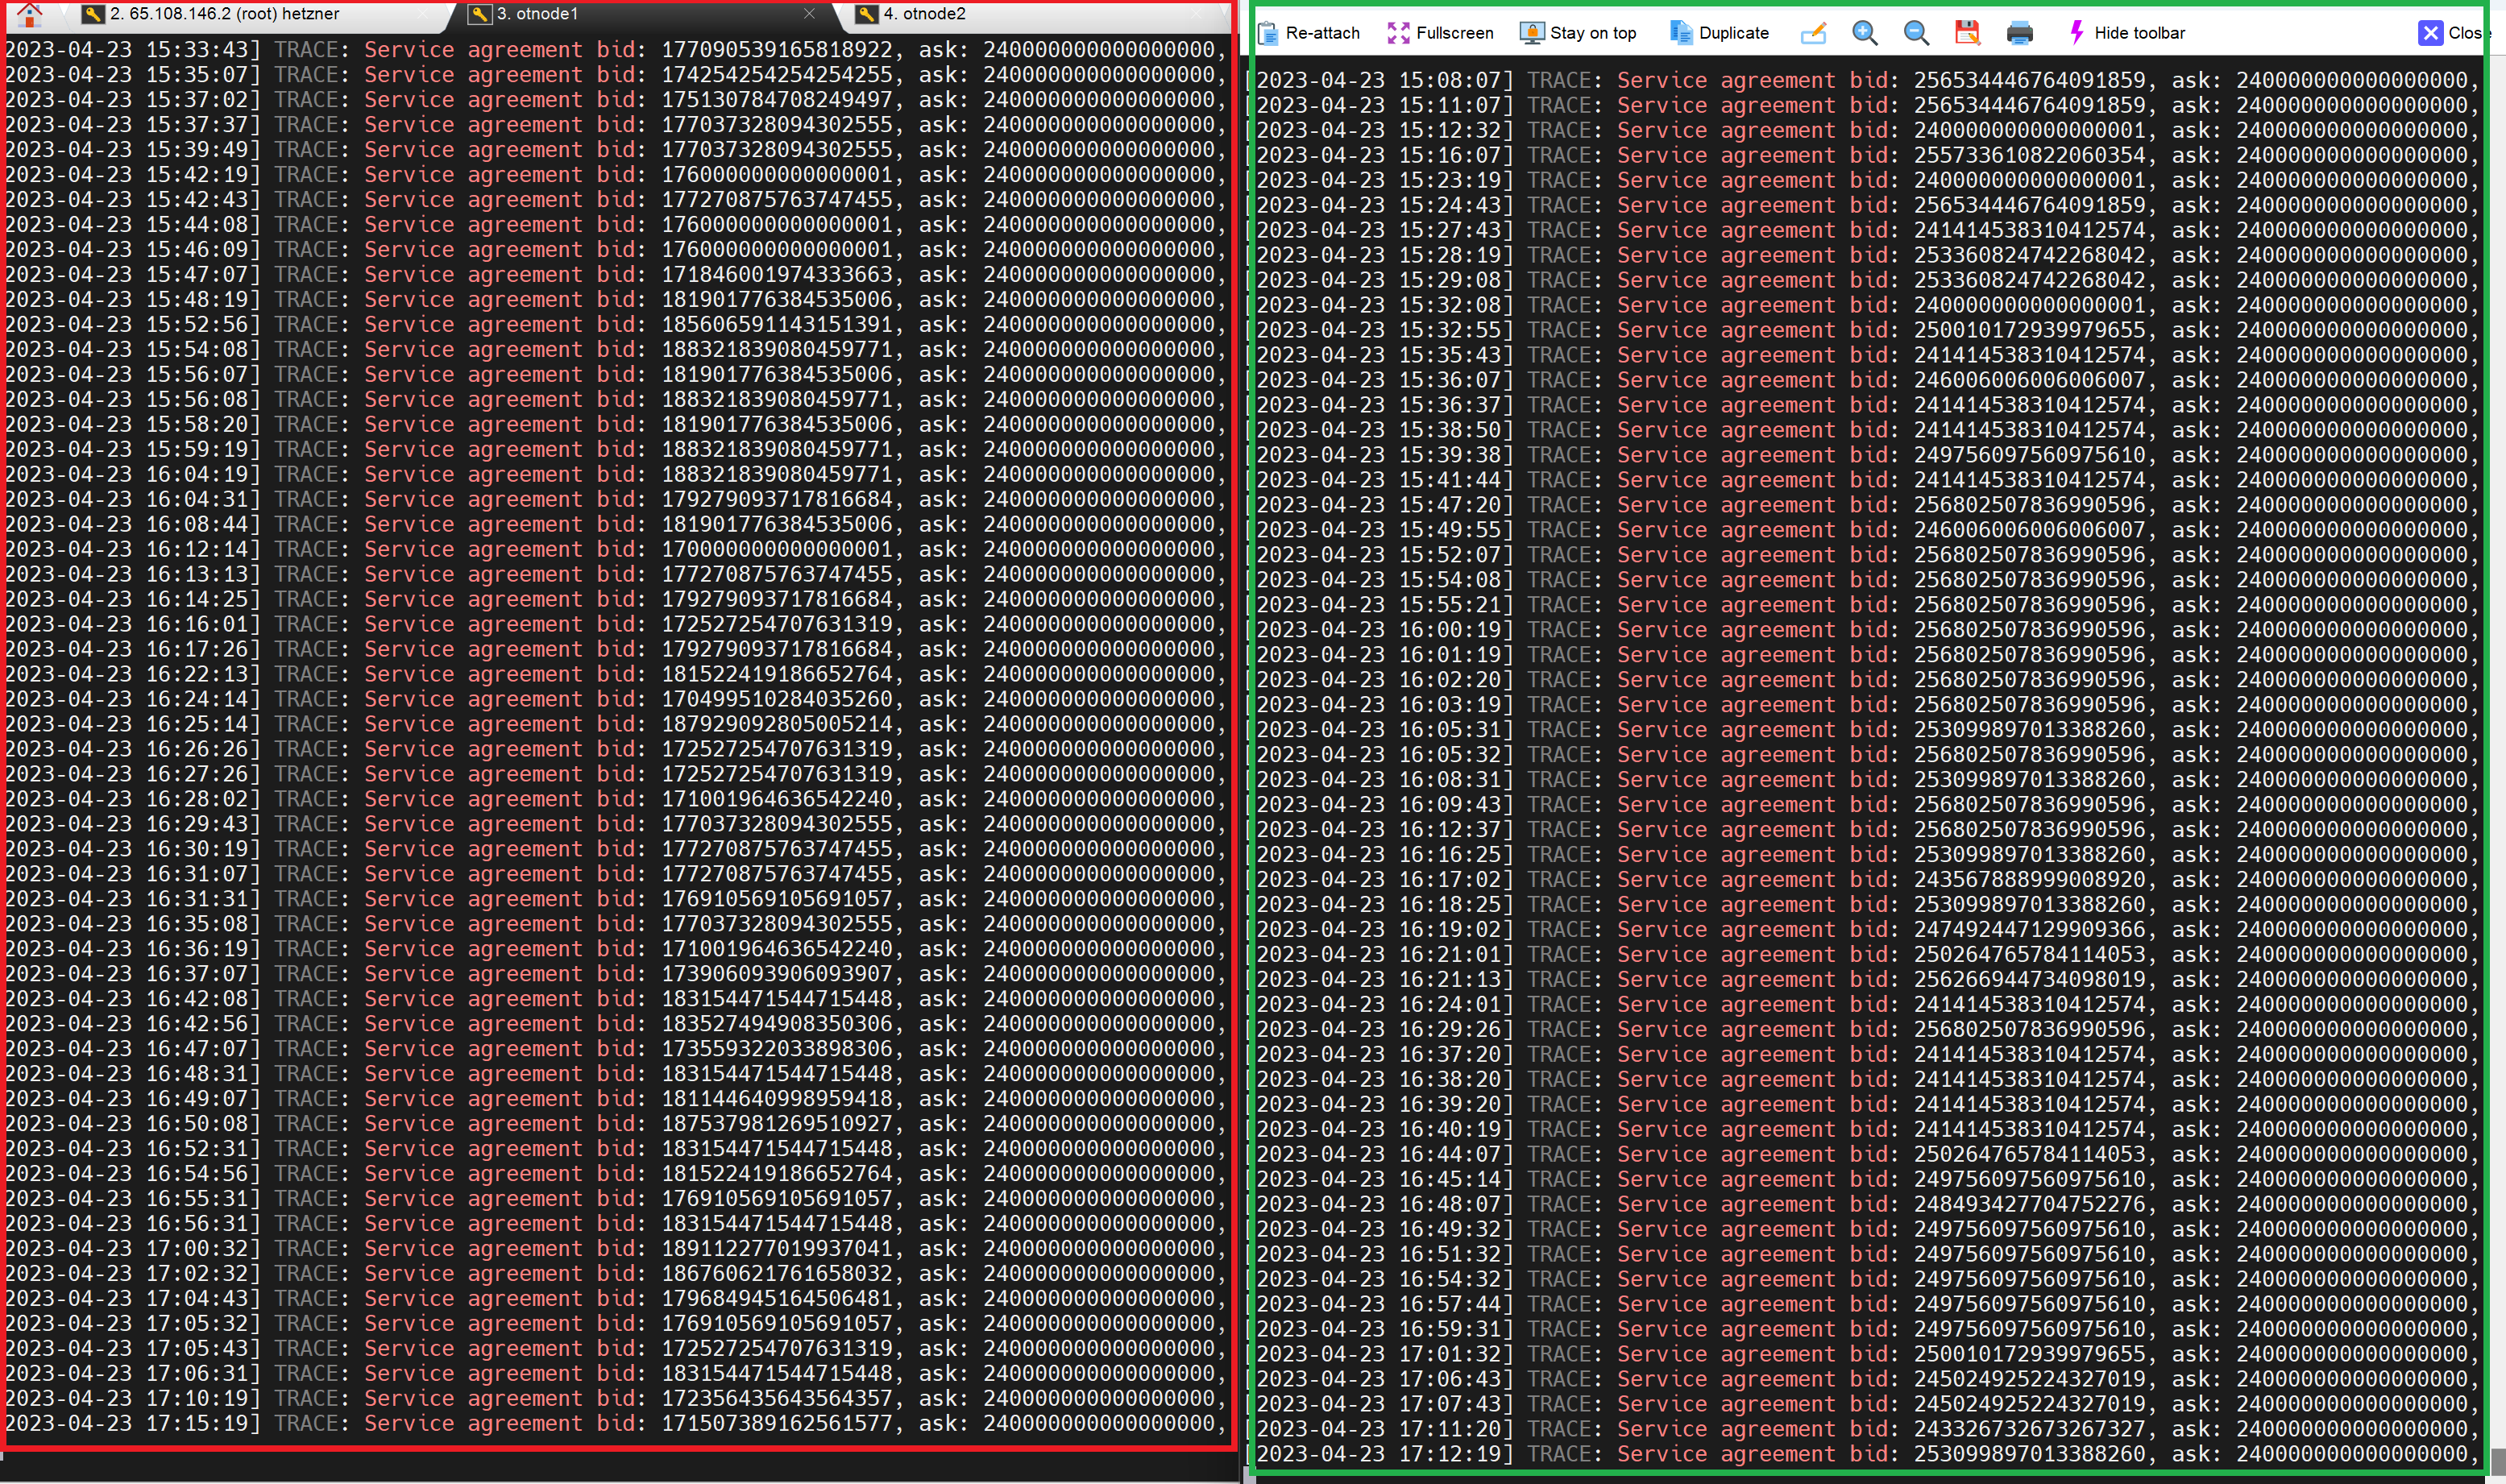Zoom out with the magnifier minus icon
This screenshot has height=1484, width=2506.
coord(1916,33)
